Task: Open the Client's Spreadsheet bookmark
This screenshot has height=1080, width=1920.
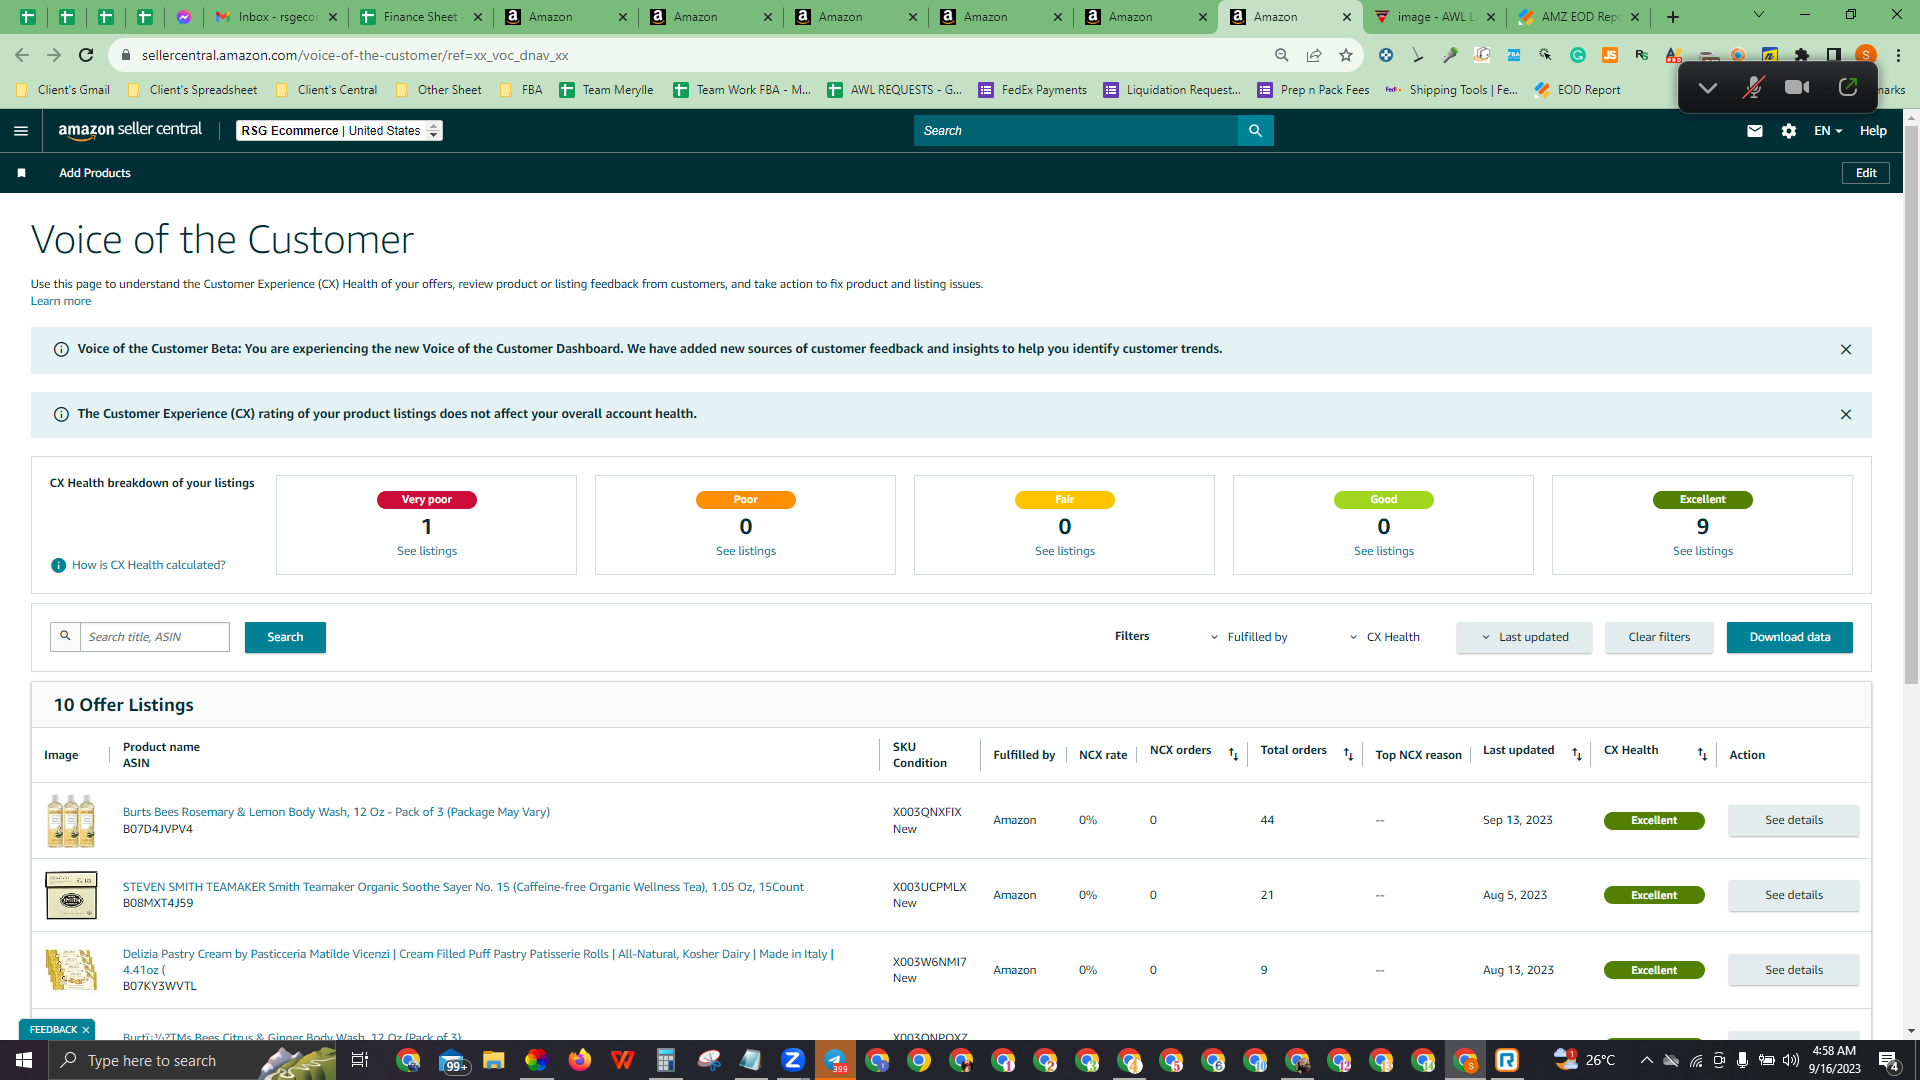Action: click(194, 90)
